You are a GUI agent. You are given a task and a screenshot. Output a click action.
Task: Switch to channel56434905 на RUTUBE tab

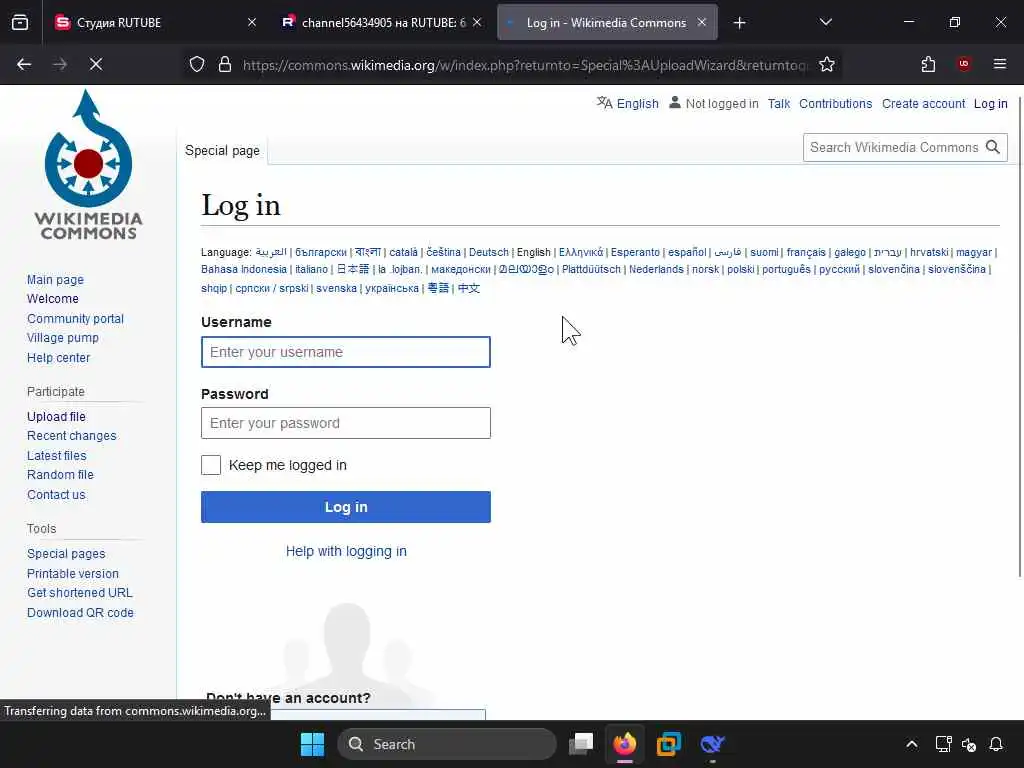tap(382, 22)
